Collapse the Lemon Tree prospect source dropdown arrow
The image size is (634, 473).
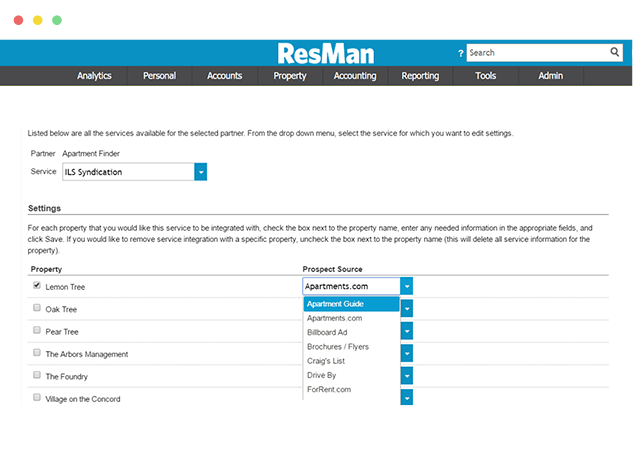pos(407,286)
